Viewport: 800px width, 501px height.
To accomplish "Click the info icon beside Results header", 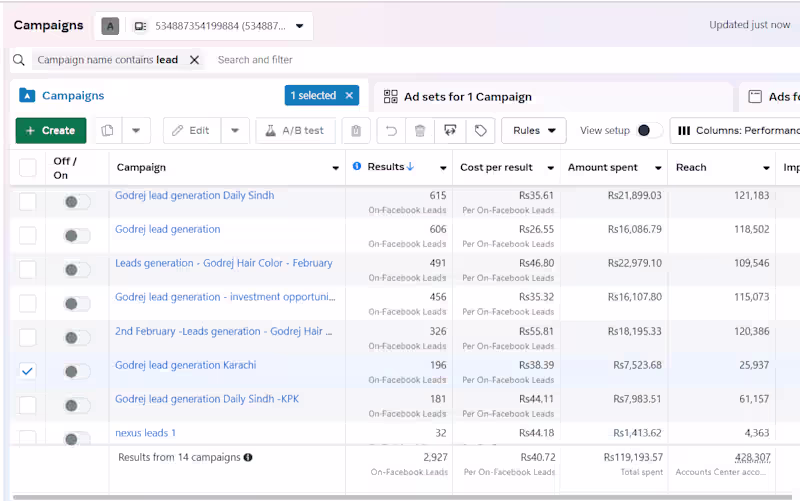I will 357,167.
